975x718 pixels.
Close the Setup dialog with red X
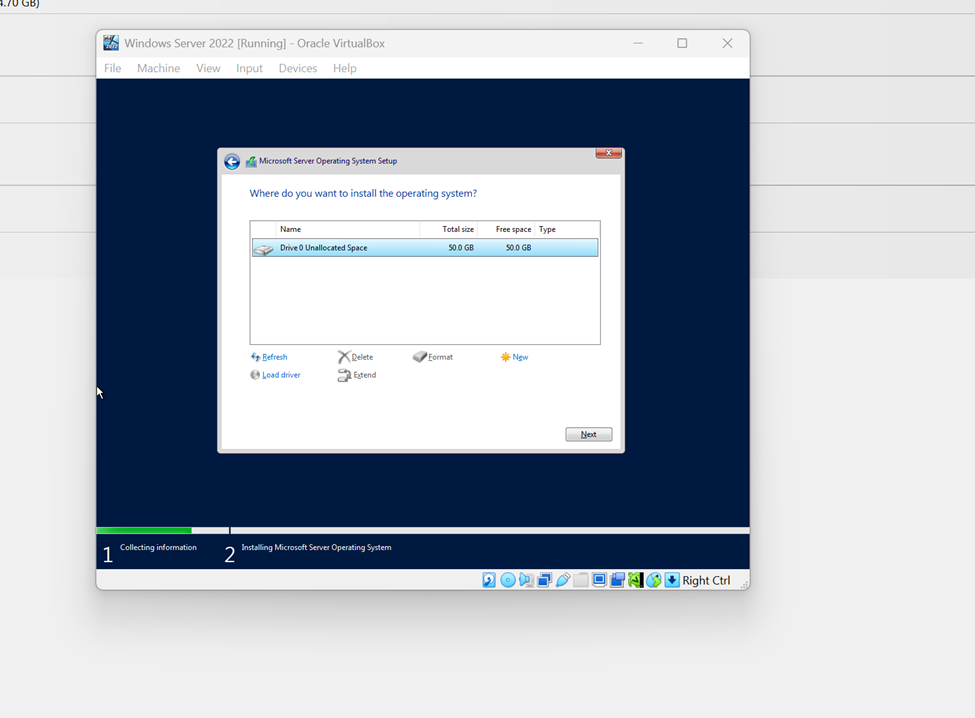click(609, 153)
